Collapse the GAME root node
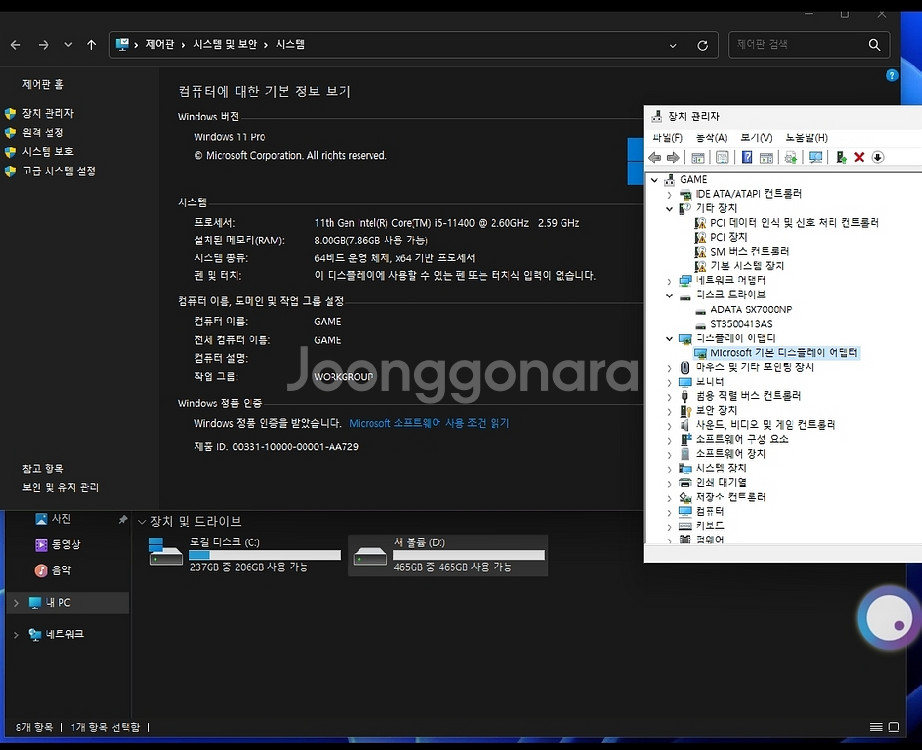This screenshot has width=922, height=750. [x=654, y=180]
